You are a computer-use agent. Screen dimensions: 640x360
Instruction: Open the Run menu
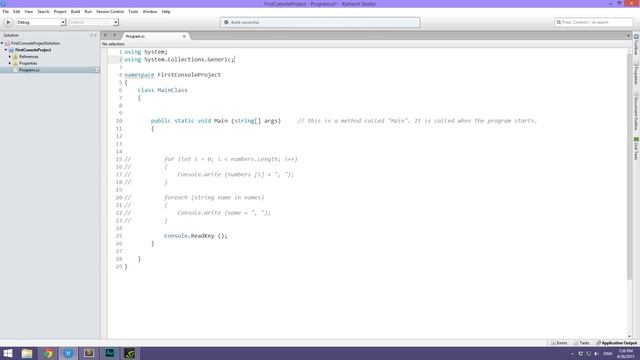tap(88, 12)
